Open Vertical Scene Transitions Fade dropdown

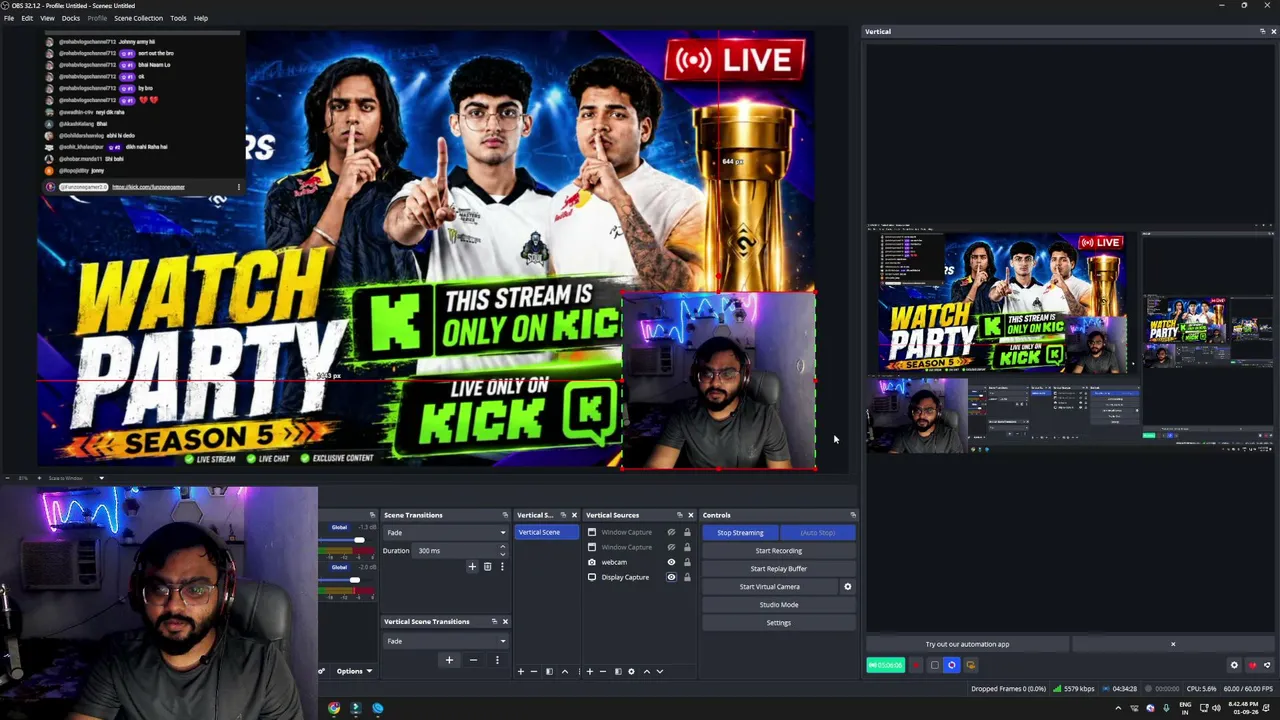tap(446, 641)
